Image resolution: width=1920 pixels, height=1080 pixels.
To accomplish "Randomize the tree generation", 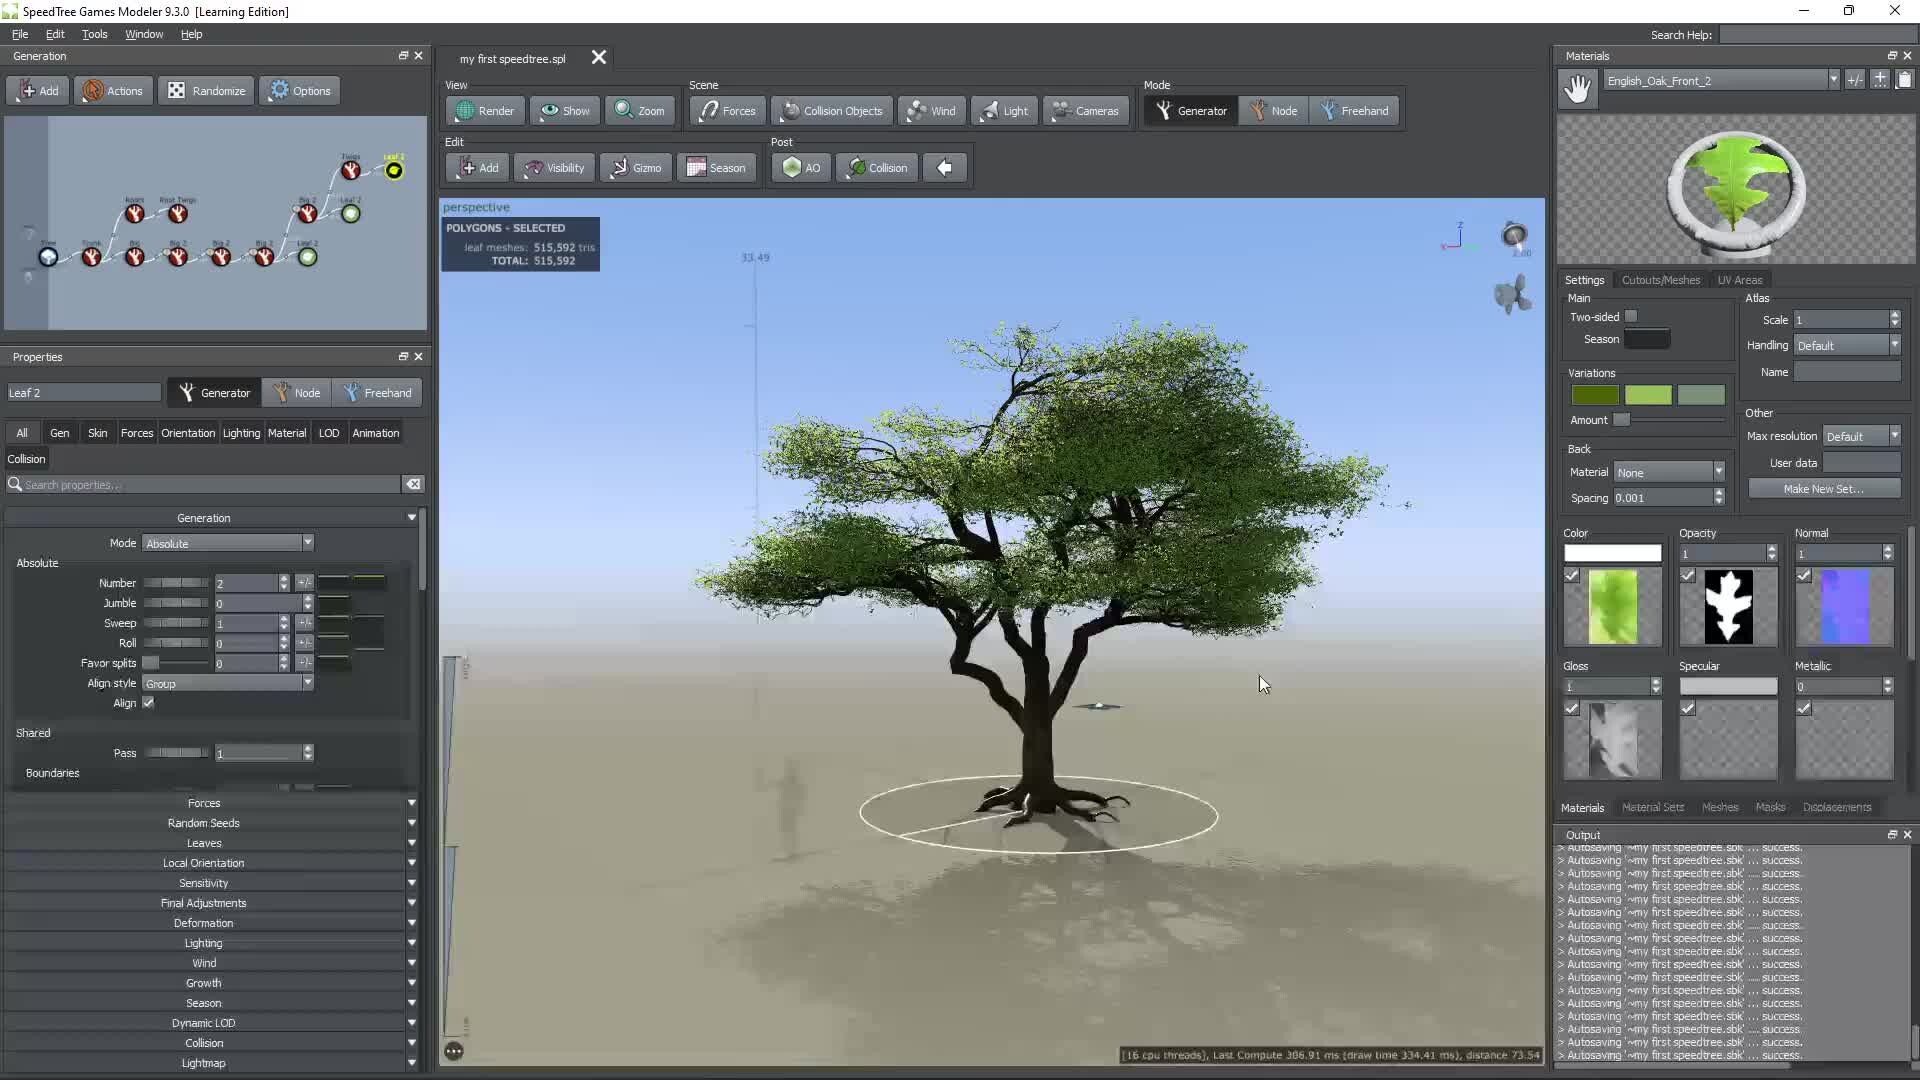I will 206,90.
